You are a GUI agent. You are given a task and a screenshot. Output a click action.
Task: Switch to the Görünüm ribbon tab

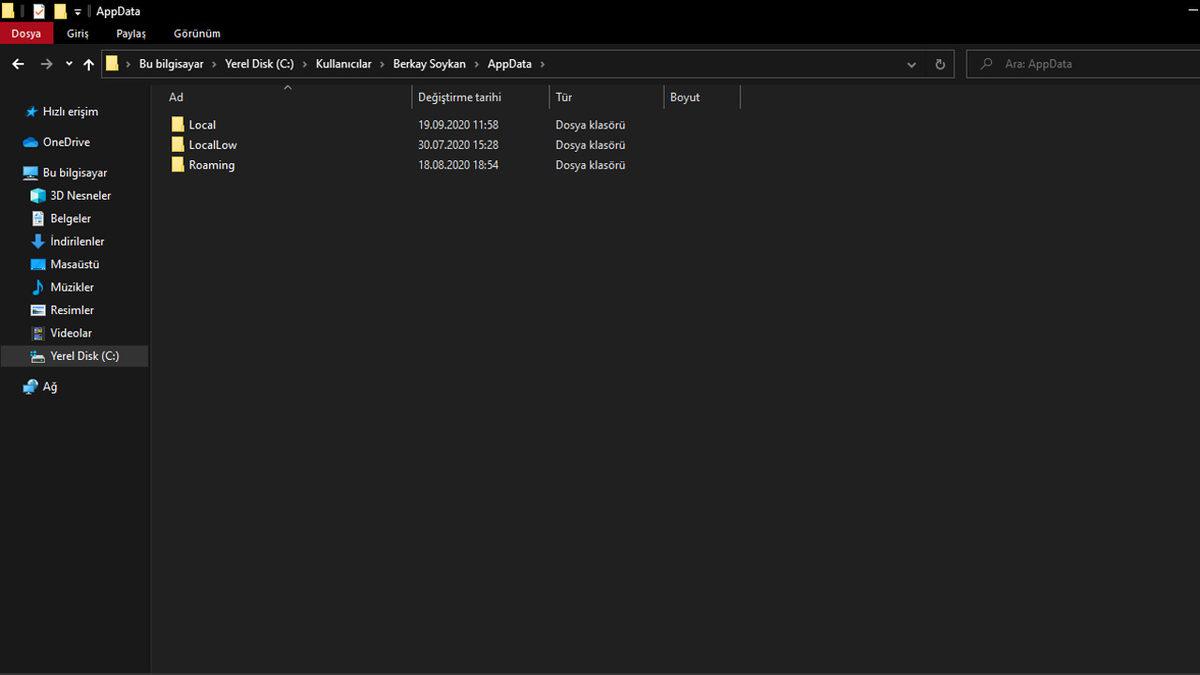196,33
